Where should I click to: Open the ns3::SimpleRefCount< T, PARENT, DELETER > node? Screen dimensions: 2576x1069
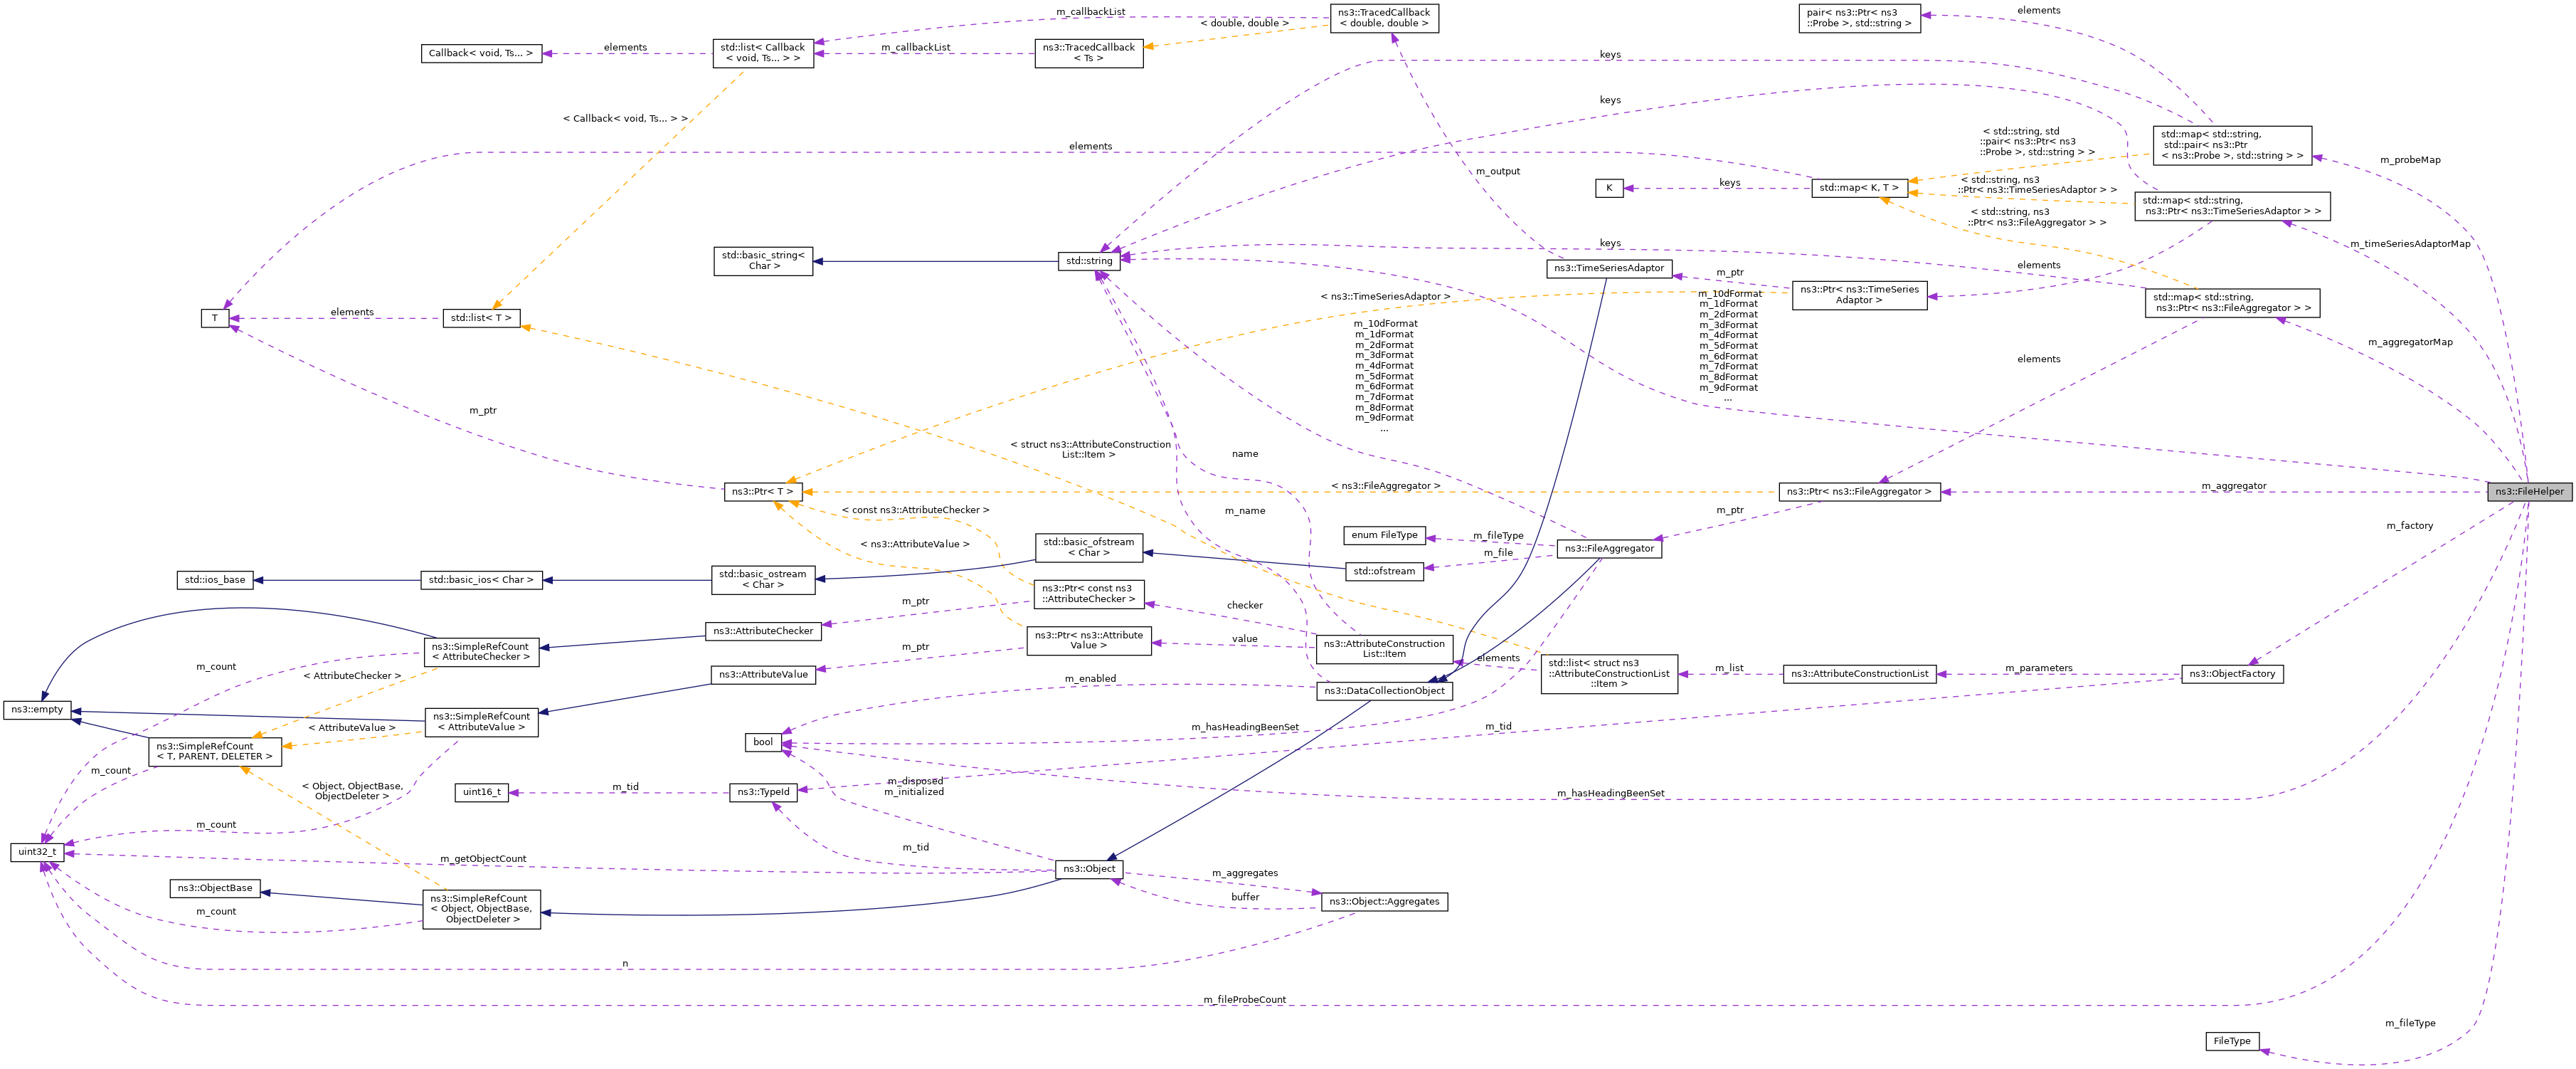tap(215, 752)
